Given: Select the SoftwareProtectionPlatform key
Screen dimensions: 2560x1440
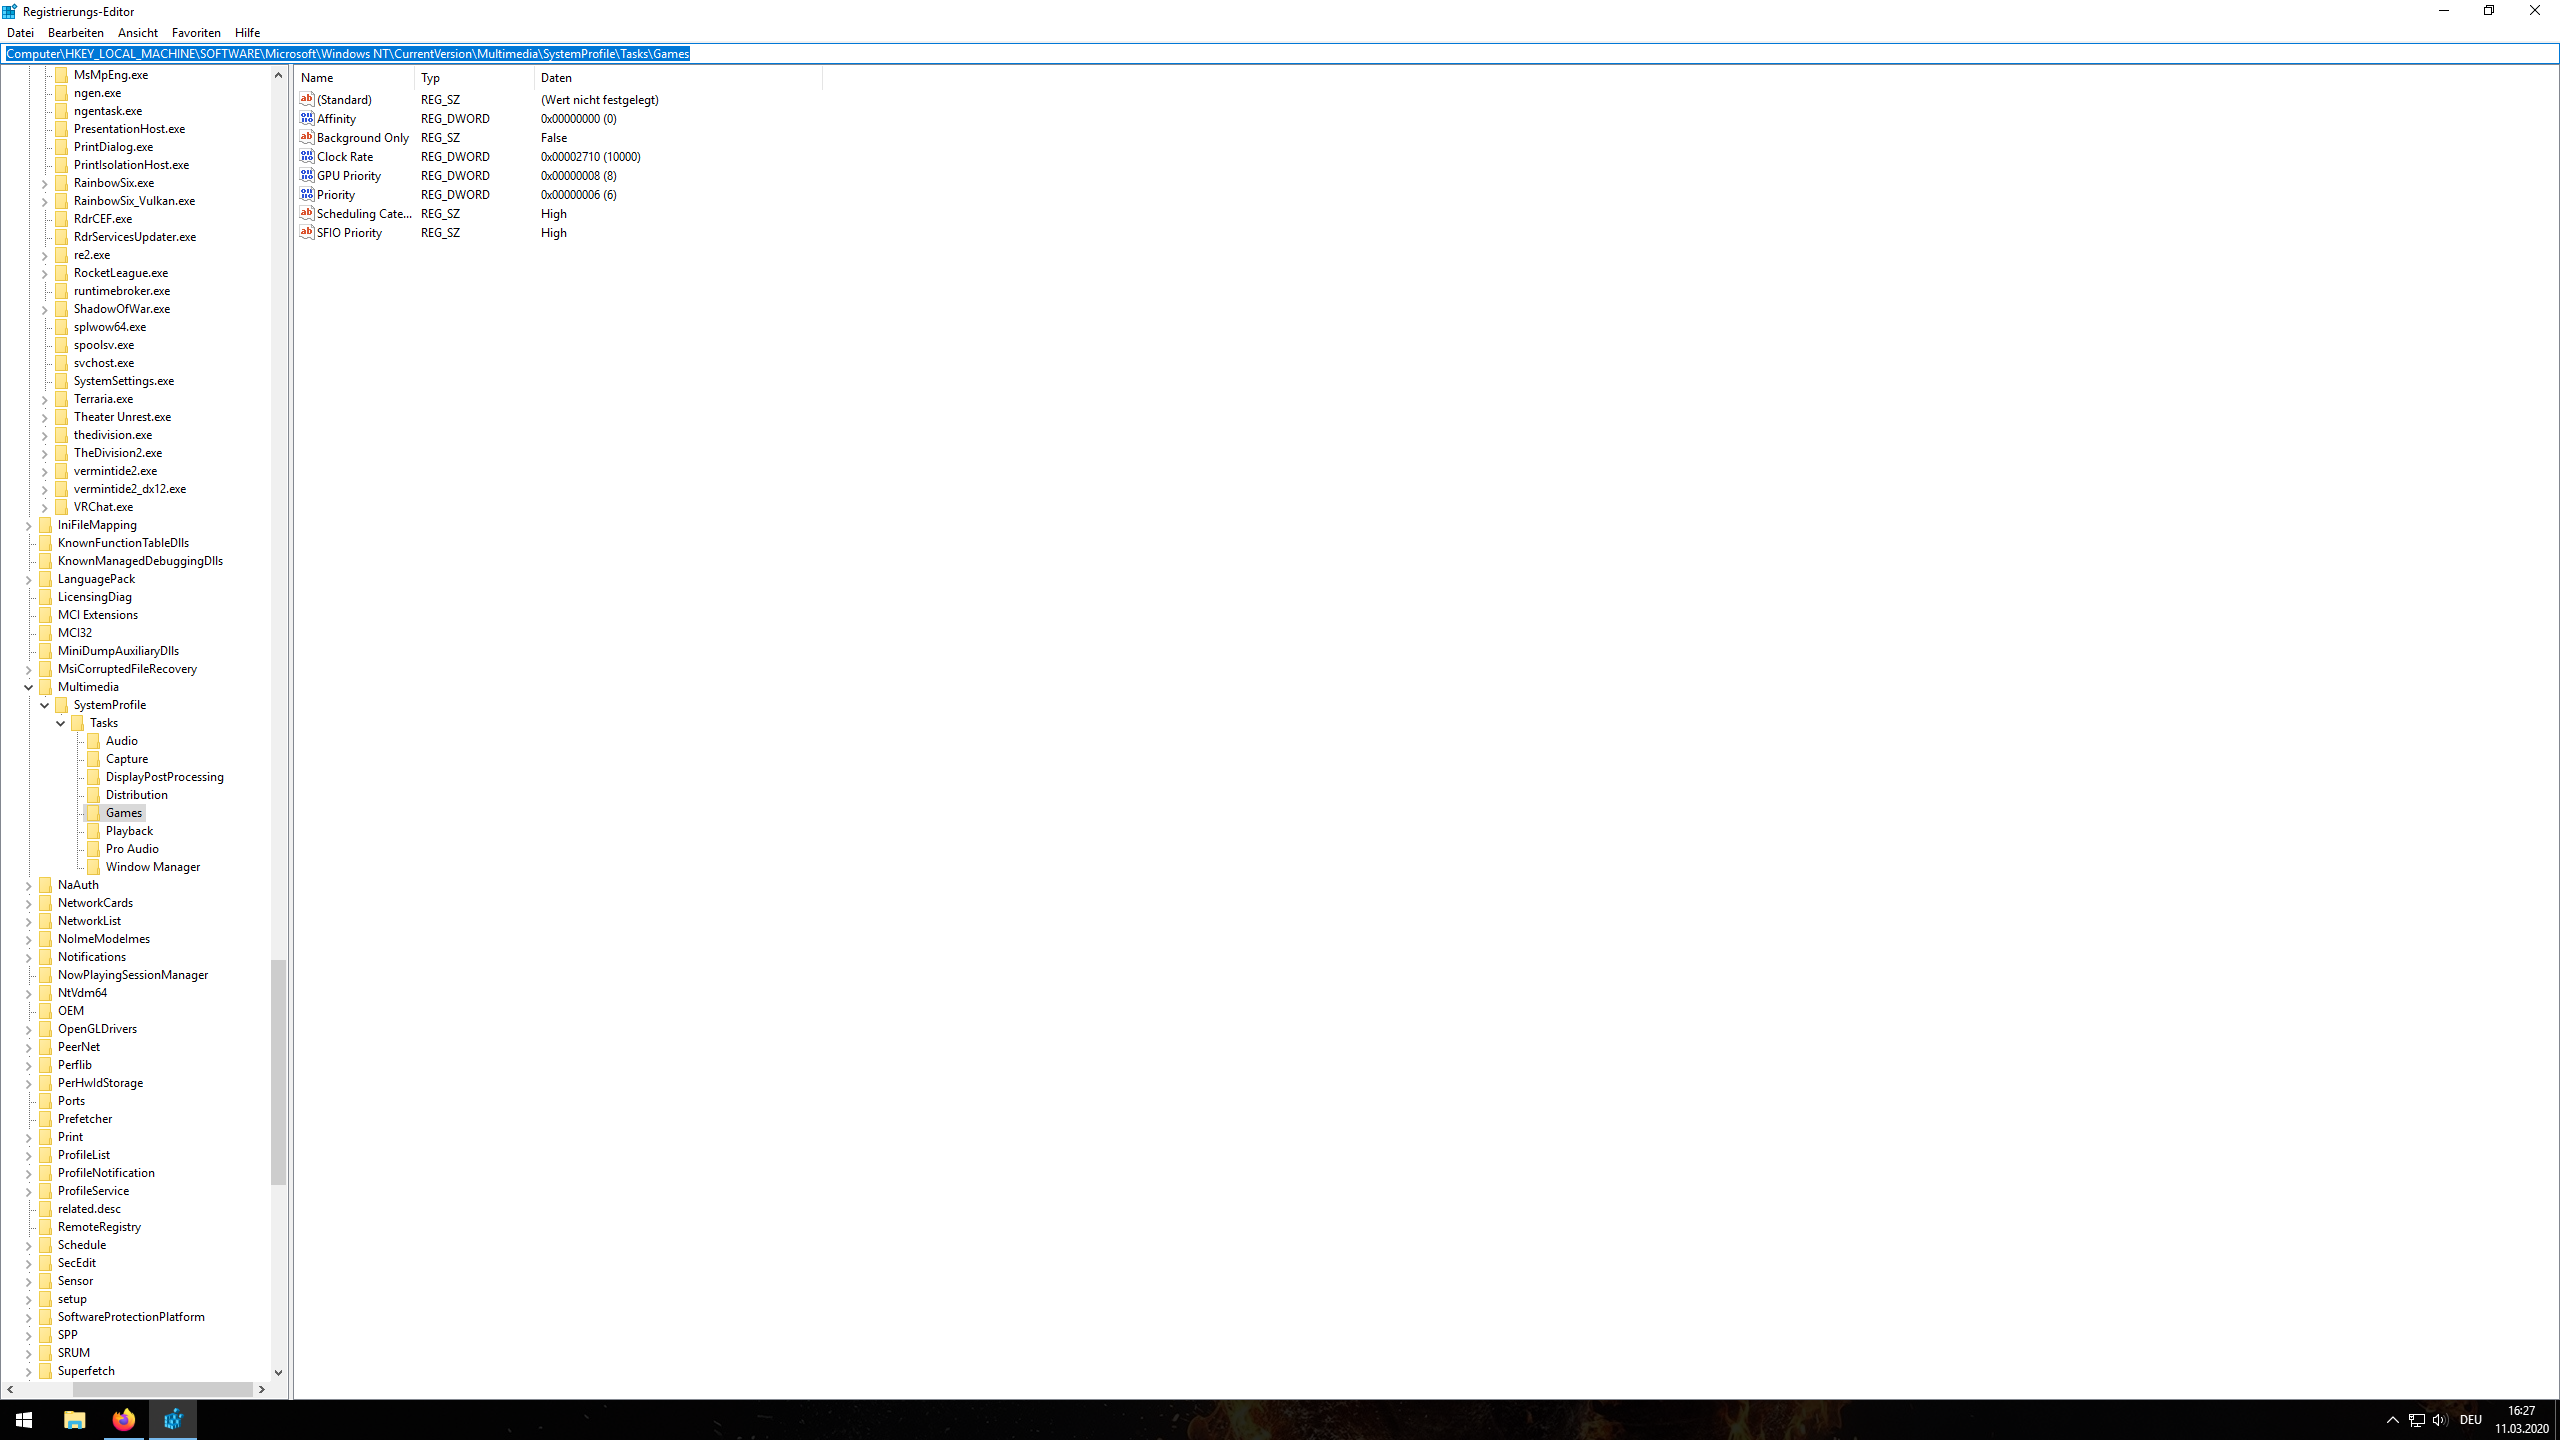Looking at the screenshot, I should tap(131, 1317).
